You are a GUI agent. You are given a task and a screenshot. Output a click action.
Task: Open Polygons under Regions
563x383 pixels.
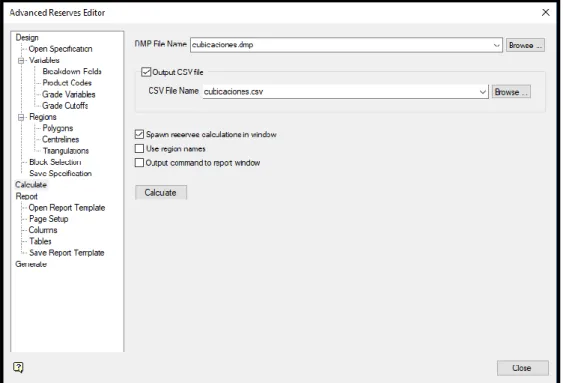click(x=57, y=128)
